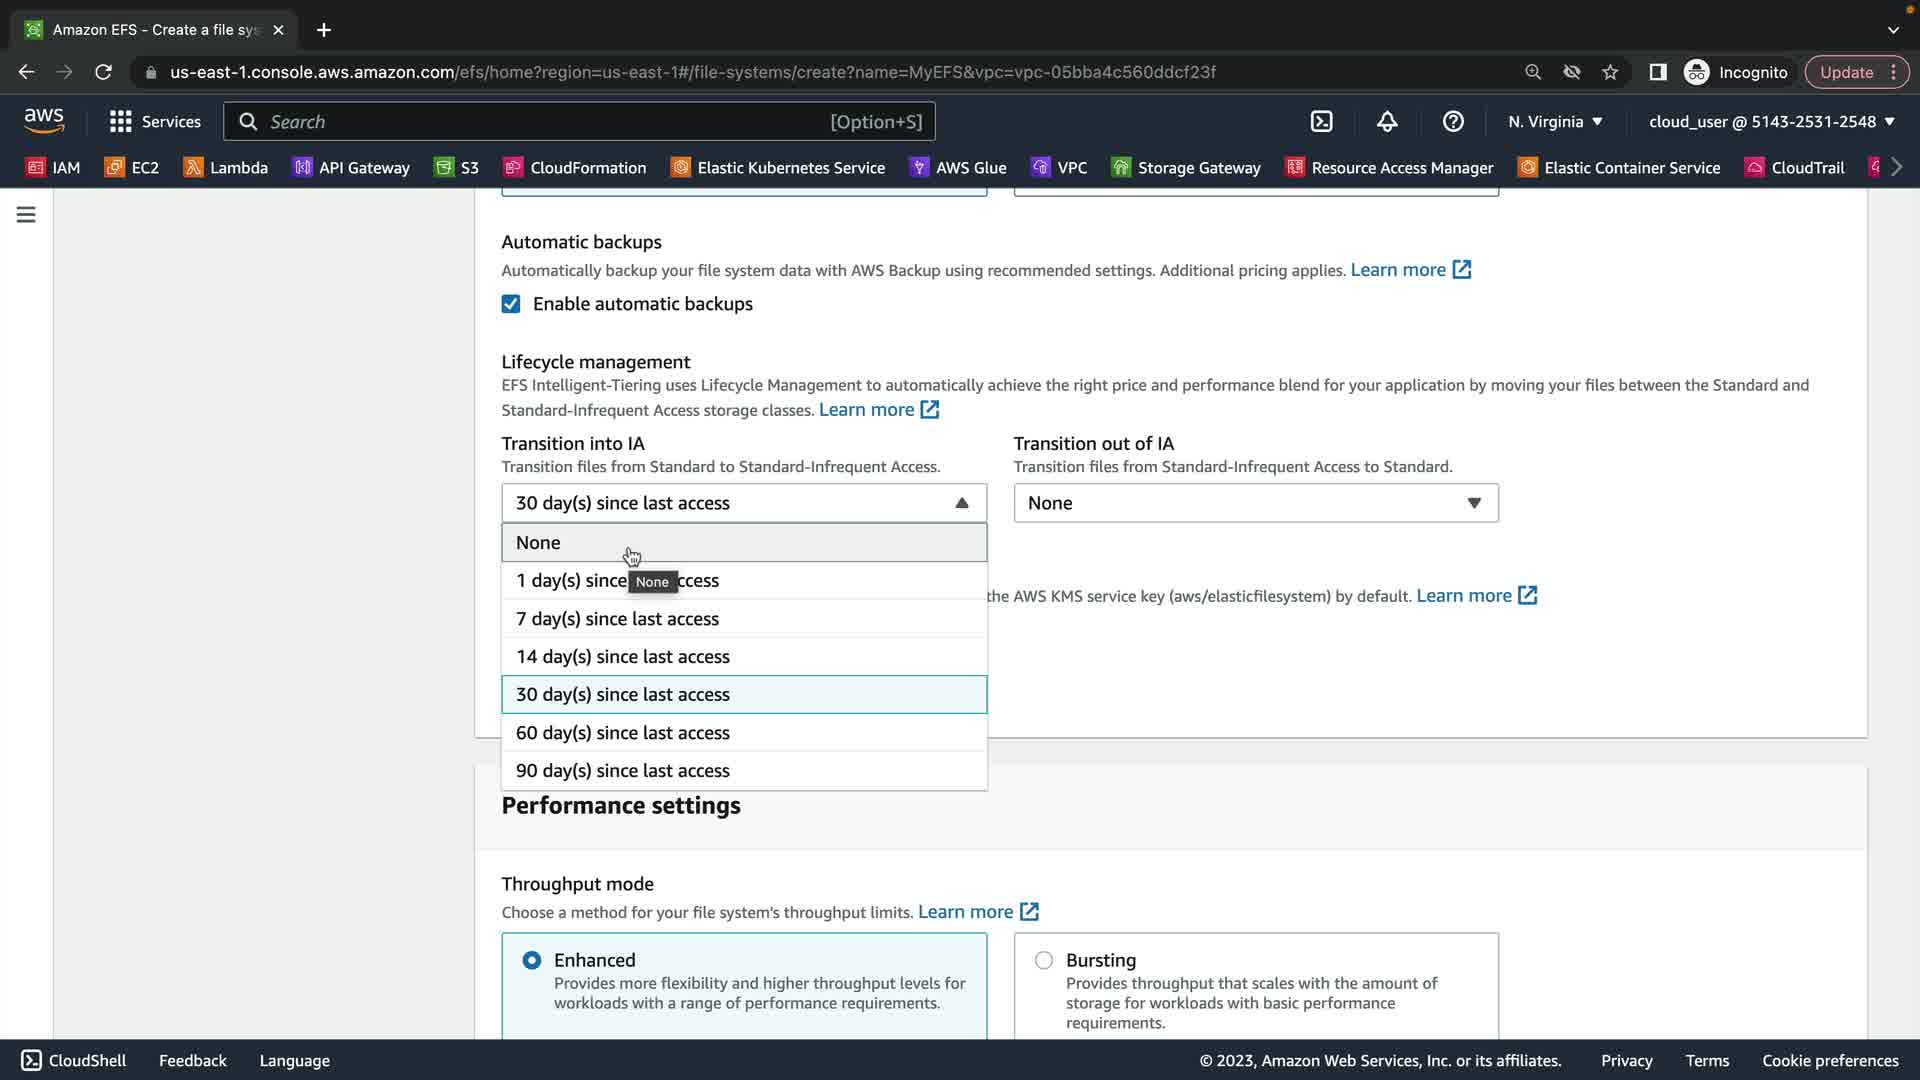Collapse the Transition into IA dropdown
This screenshot has width=1920, height=1080.
tap(743, 503)
